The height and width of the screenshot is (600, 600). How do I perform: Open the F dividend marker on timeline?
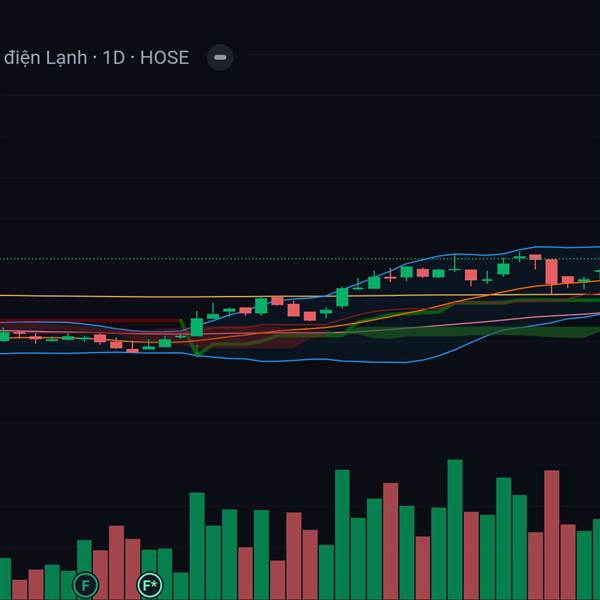[85, 585]
